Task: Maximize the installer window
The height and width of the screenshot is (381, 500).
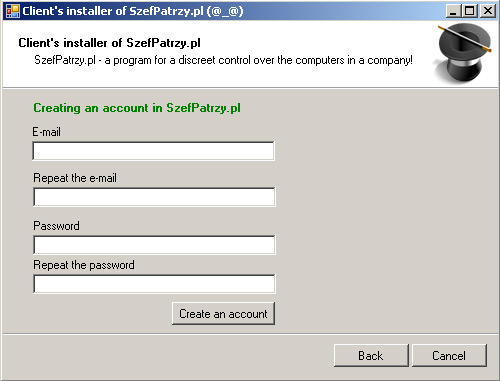Action: (470, 11)
